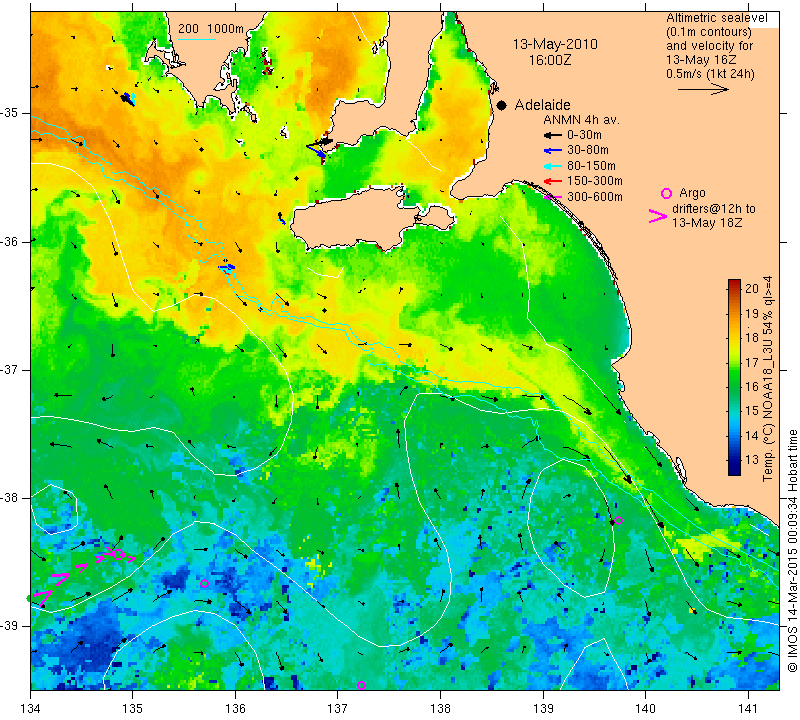
Task: Click latitude axis label -35
Action: (x=10, y=113)
